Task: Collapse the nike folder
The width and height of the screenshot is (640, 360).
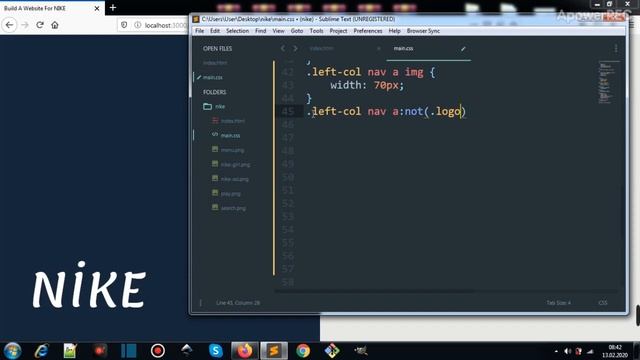Action: pos(207,107)
